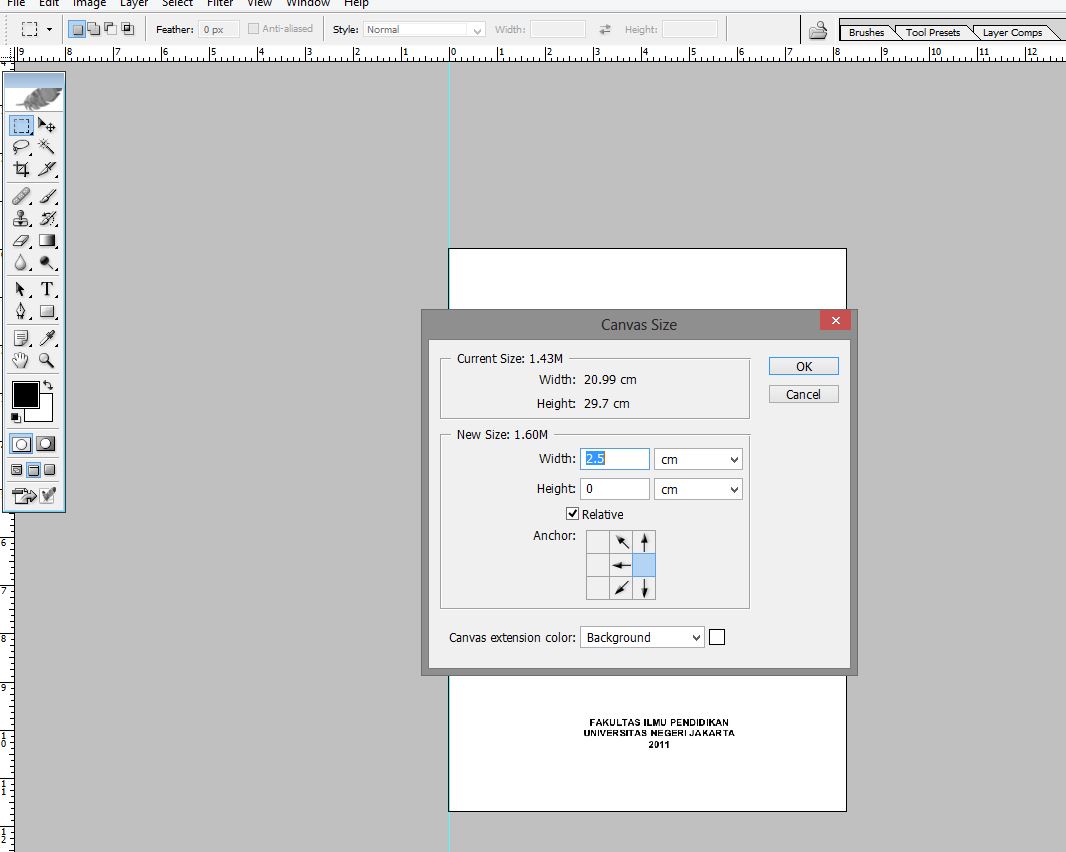Select the Eraser tool

(x=20, y=240)
